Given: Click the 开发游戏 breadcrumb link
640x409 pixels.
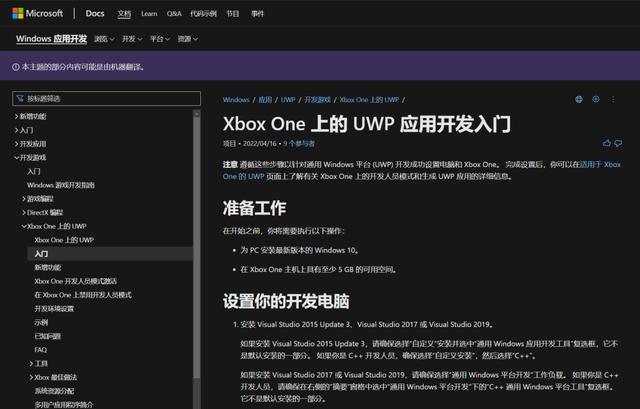Looking at the screenshot, I should 317,100.
